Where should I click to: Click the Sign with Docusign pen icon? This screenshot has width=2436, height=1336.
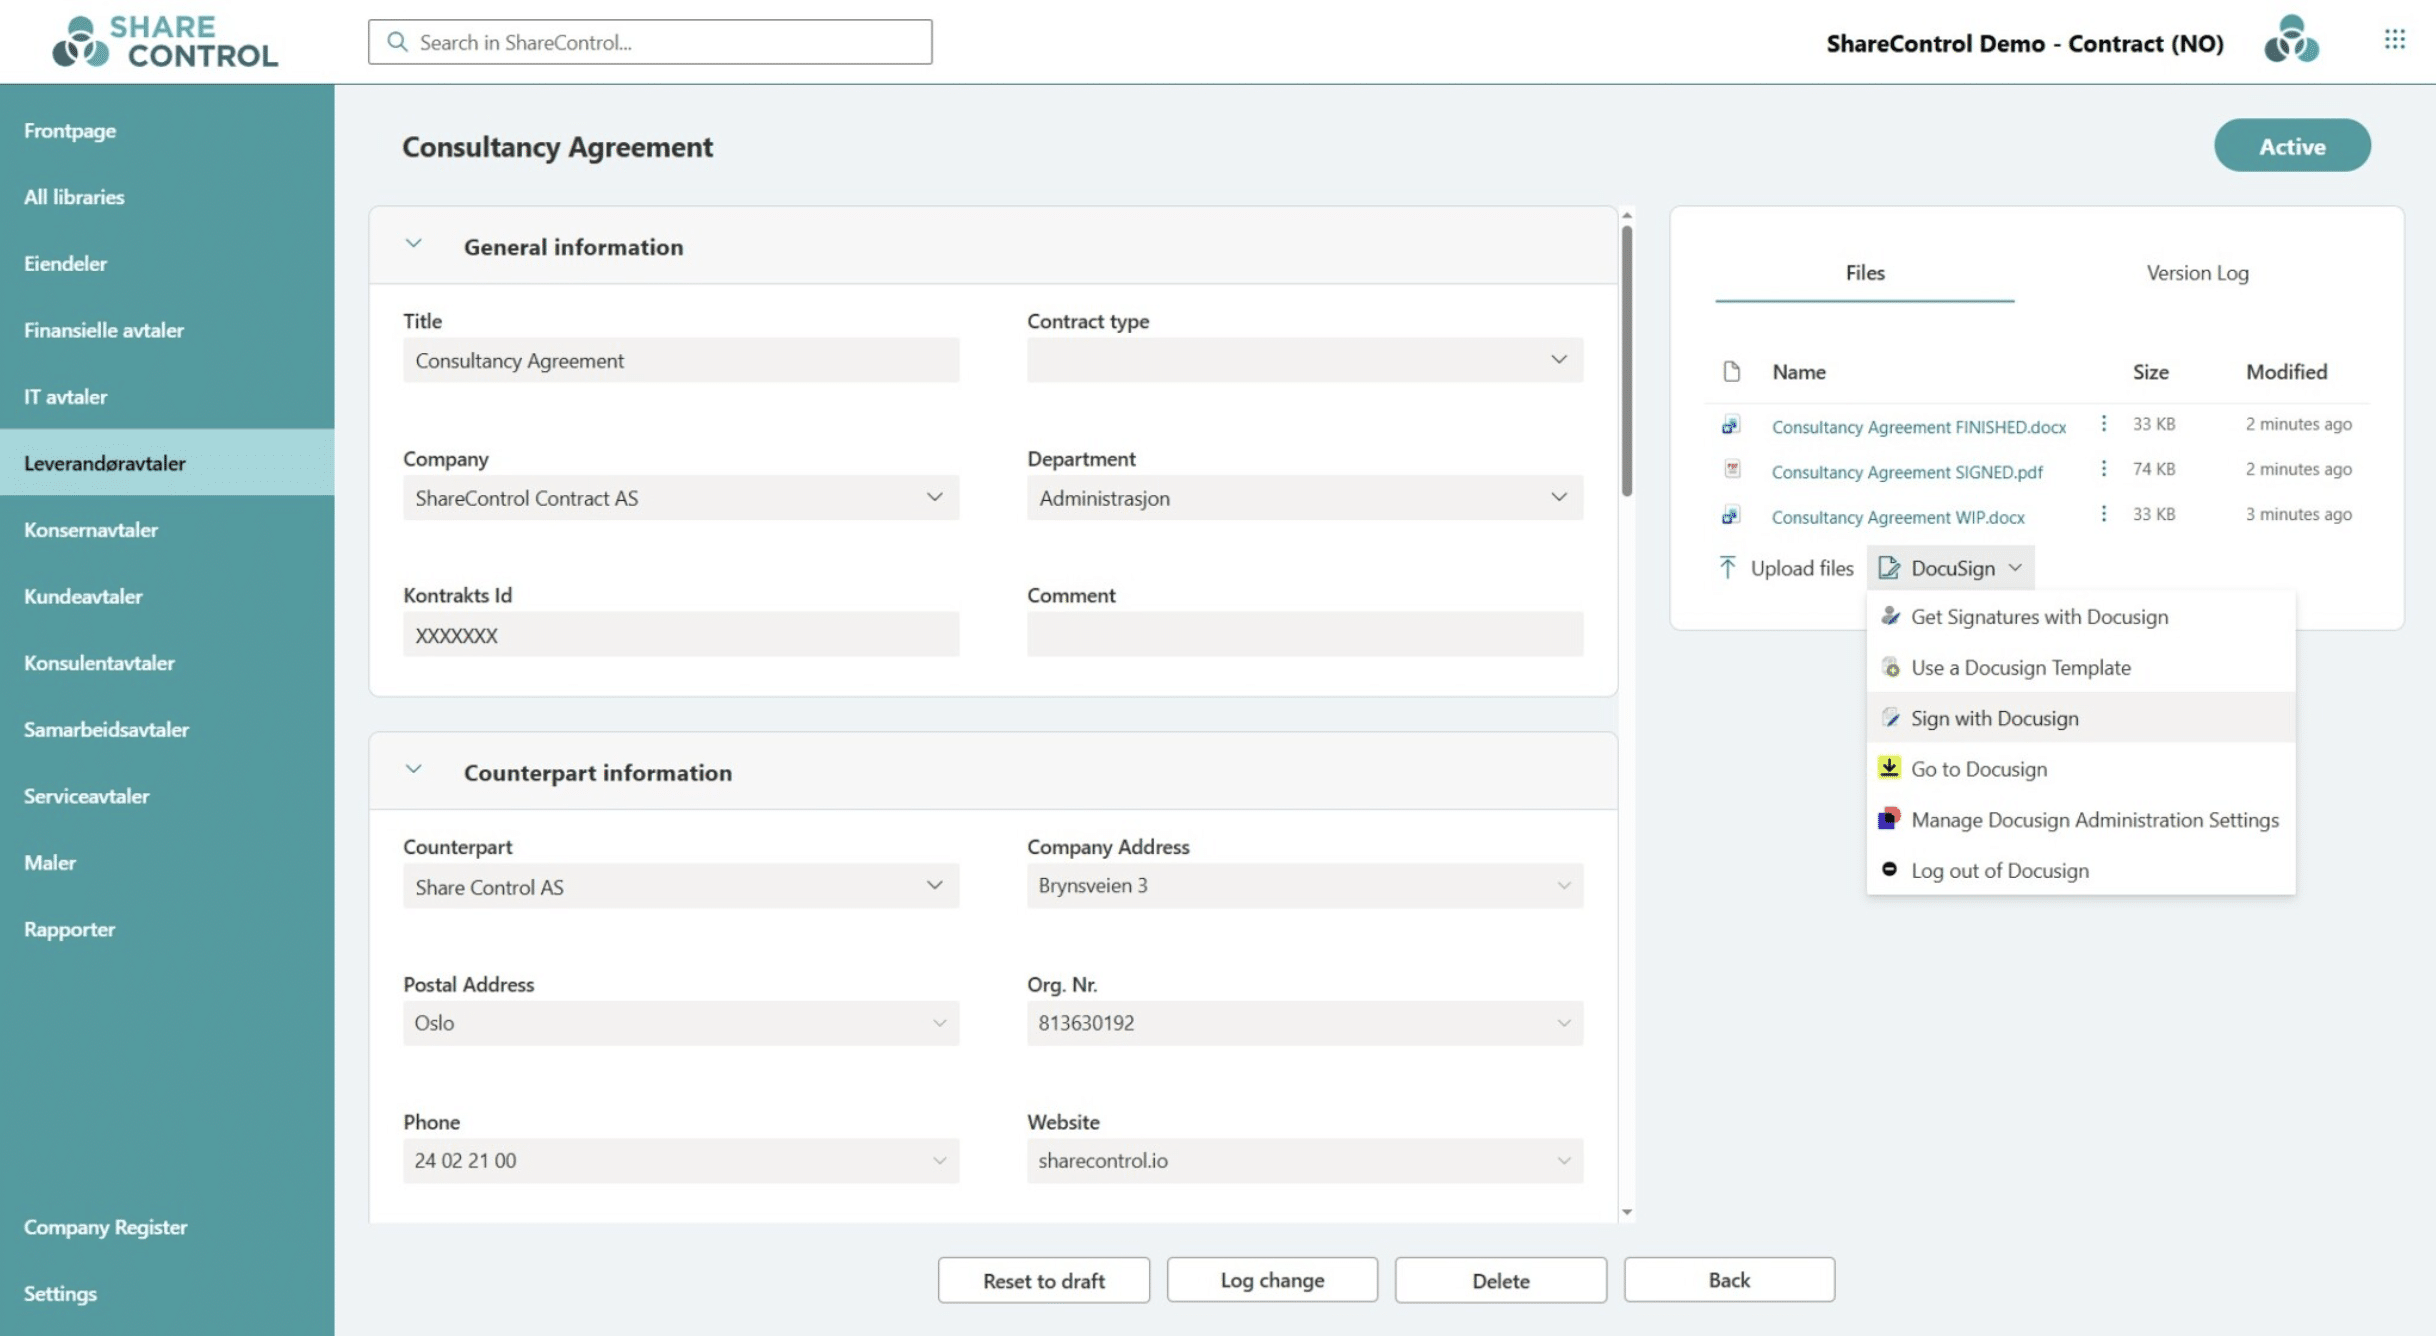pyautogui.click(x=1890, y=717)
